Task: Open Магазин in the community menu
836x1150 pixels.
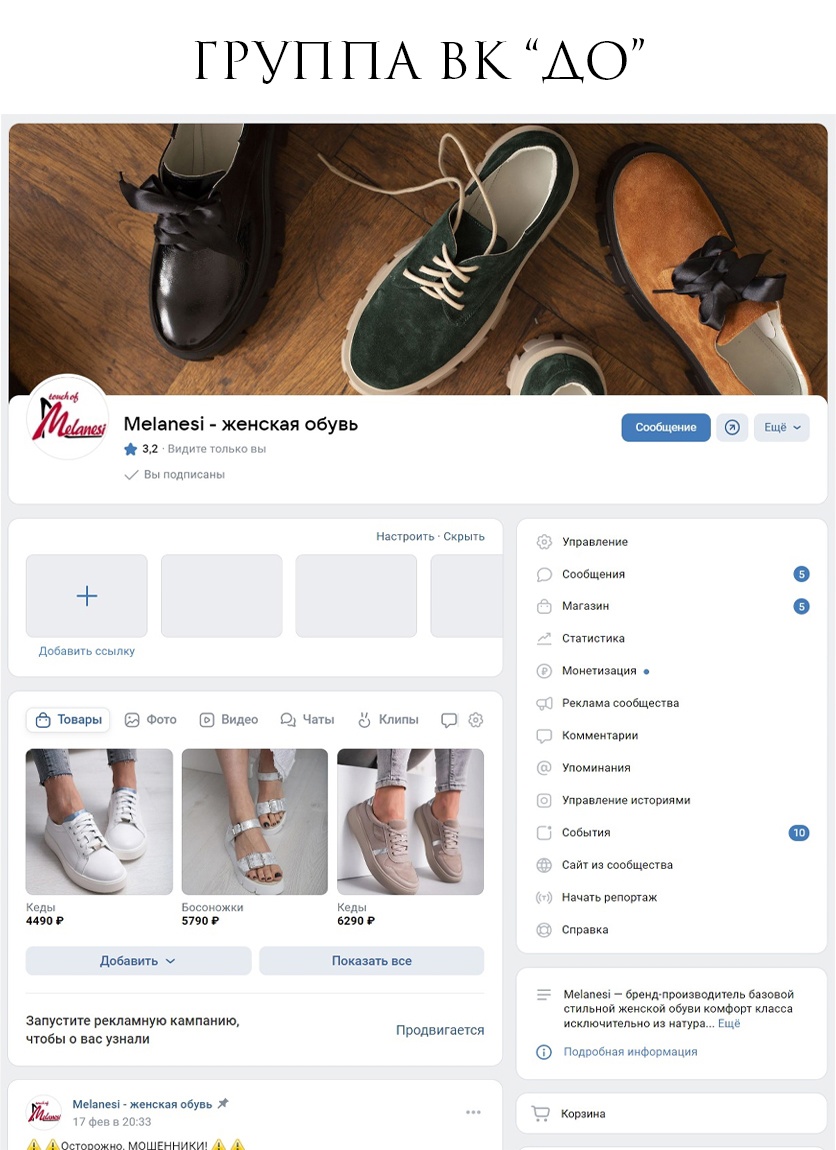Action: [x=672, y=607]
